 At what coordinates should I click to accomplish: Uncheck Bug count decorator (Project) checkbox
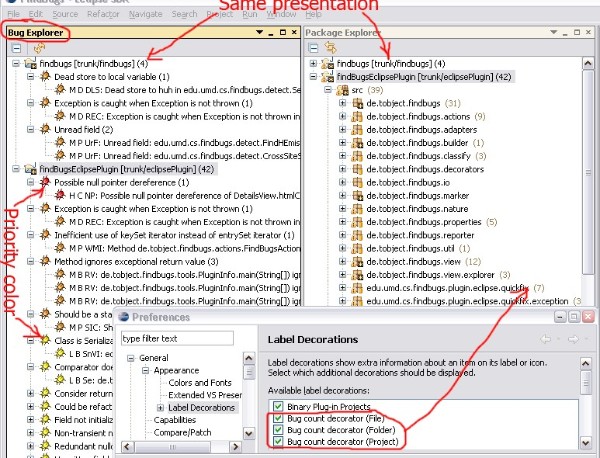(x=276, y=442)
